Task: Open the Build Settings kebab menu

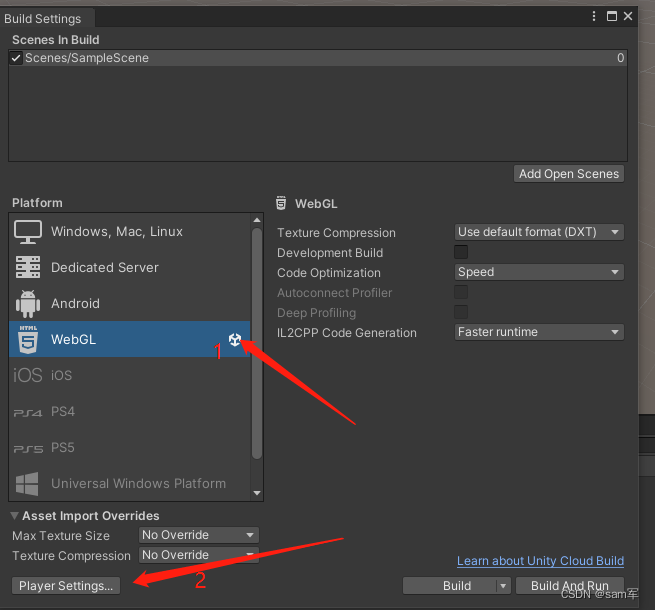Action: pos(594,16)
